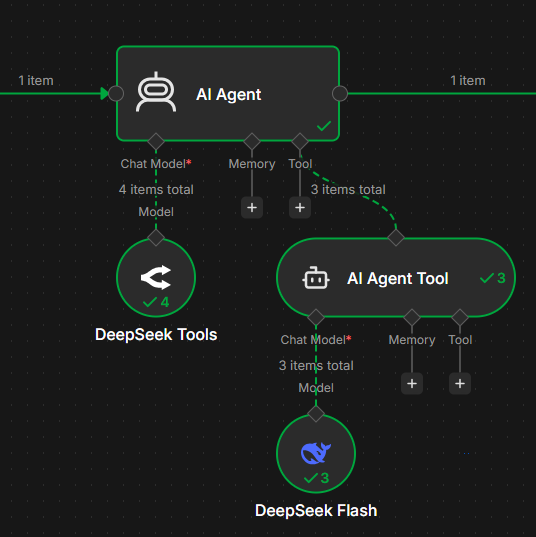Click the green success checkmark on AI Agent

coord(324,126)
